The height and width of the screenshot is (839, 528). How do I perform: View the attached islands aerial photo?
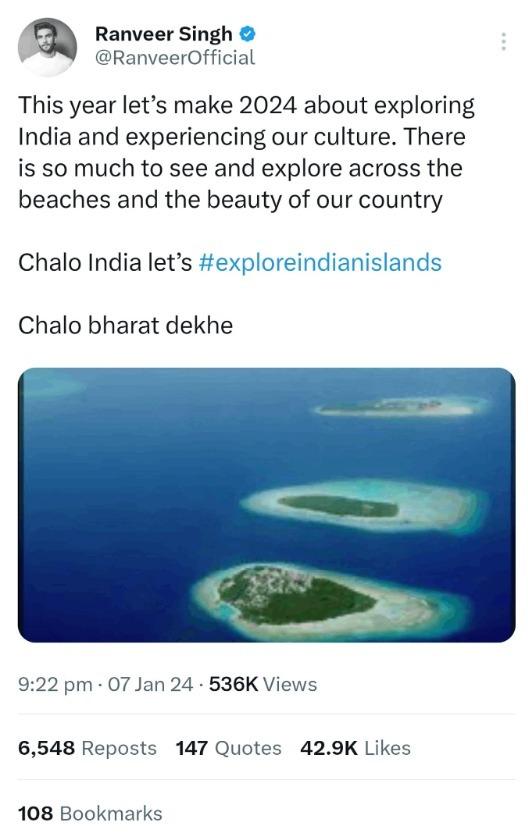[x=266, y=505]
